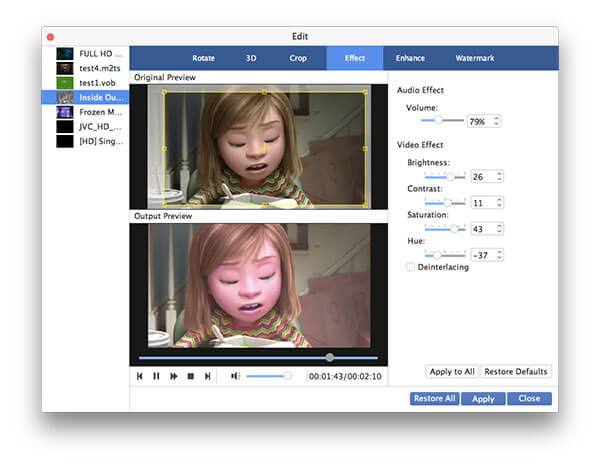Click the Contrast slider handle
600x468 pixels.
pyautogui.click(x=447, y=202)
